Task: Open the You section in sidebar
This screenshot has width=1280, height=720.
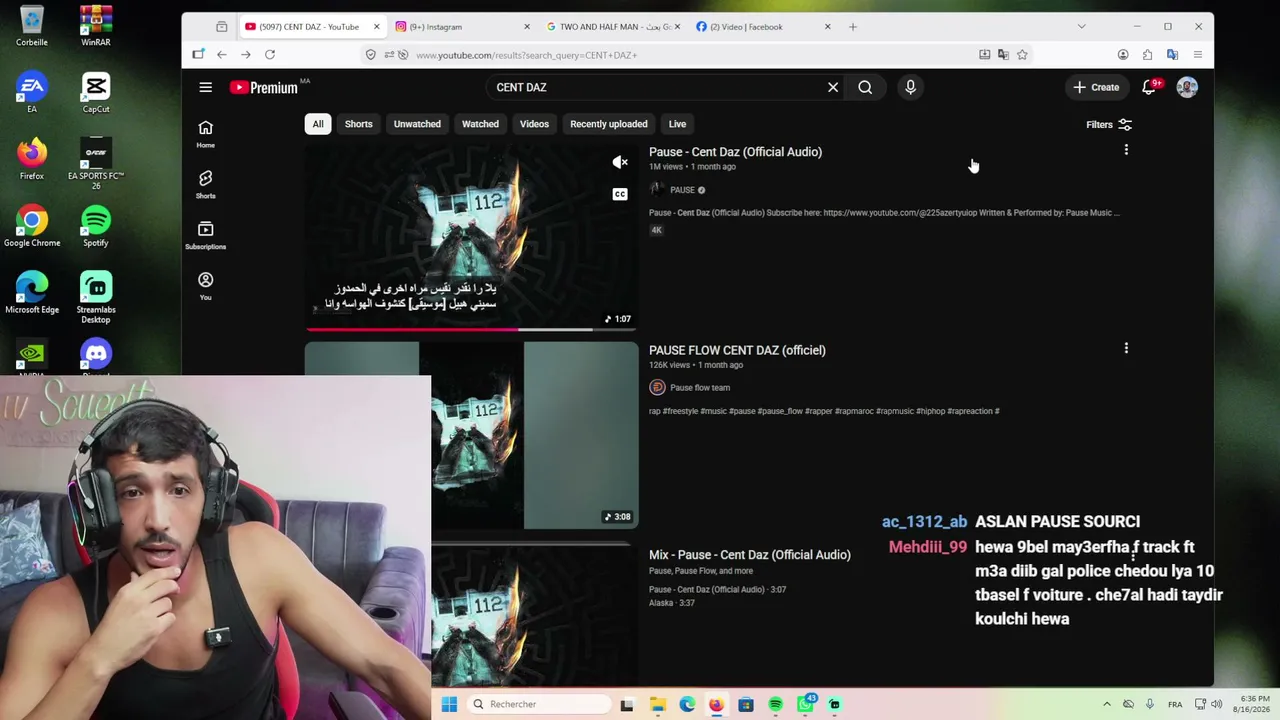Action: [205, 286]
